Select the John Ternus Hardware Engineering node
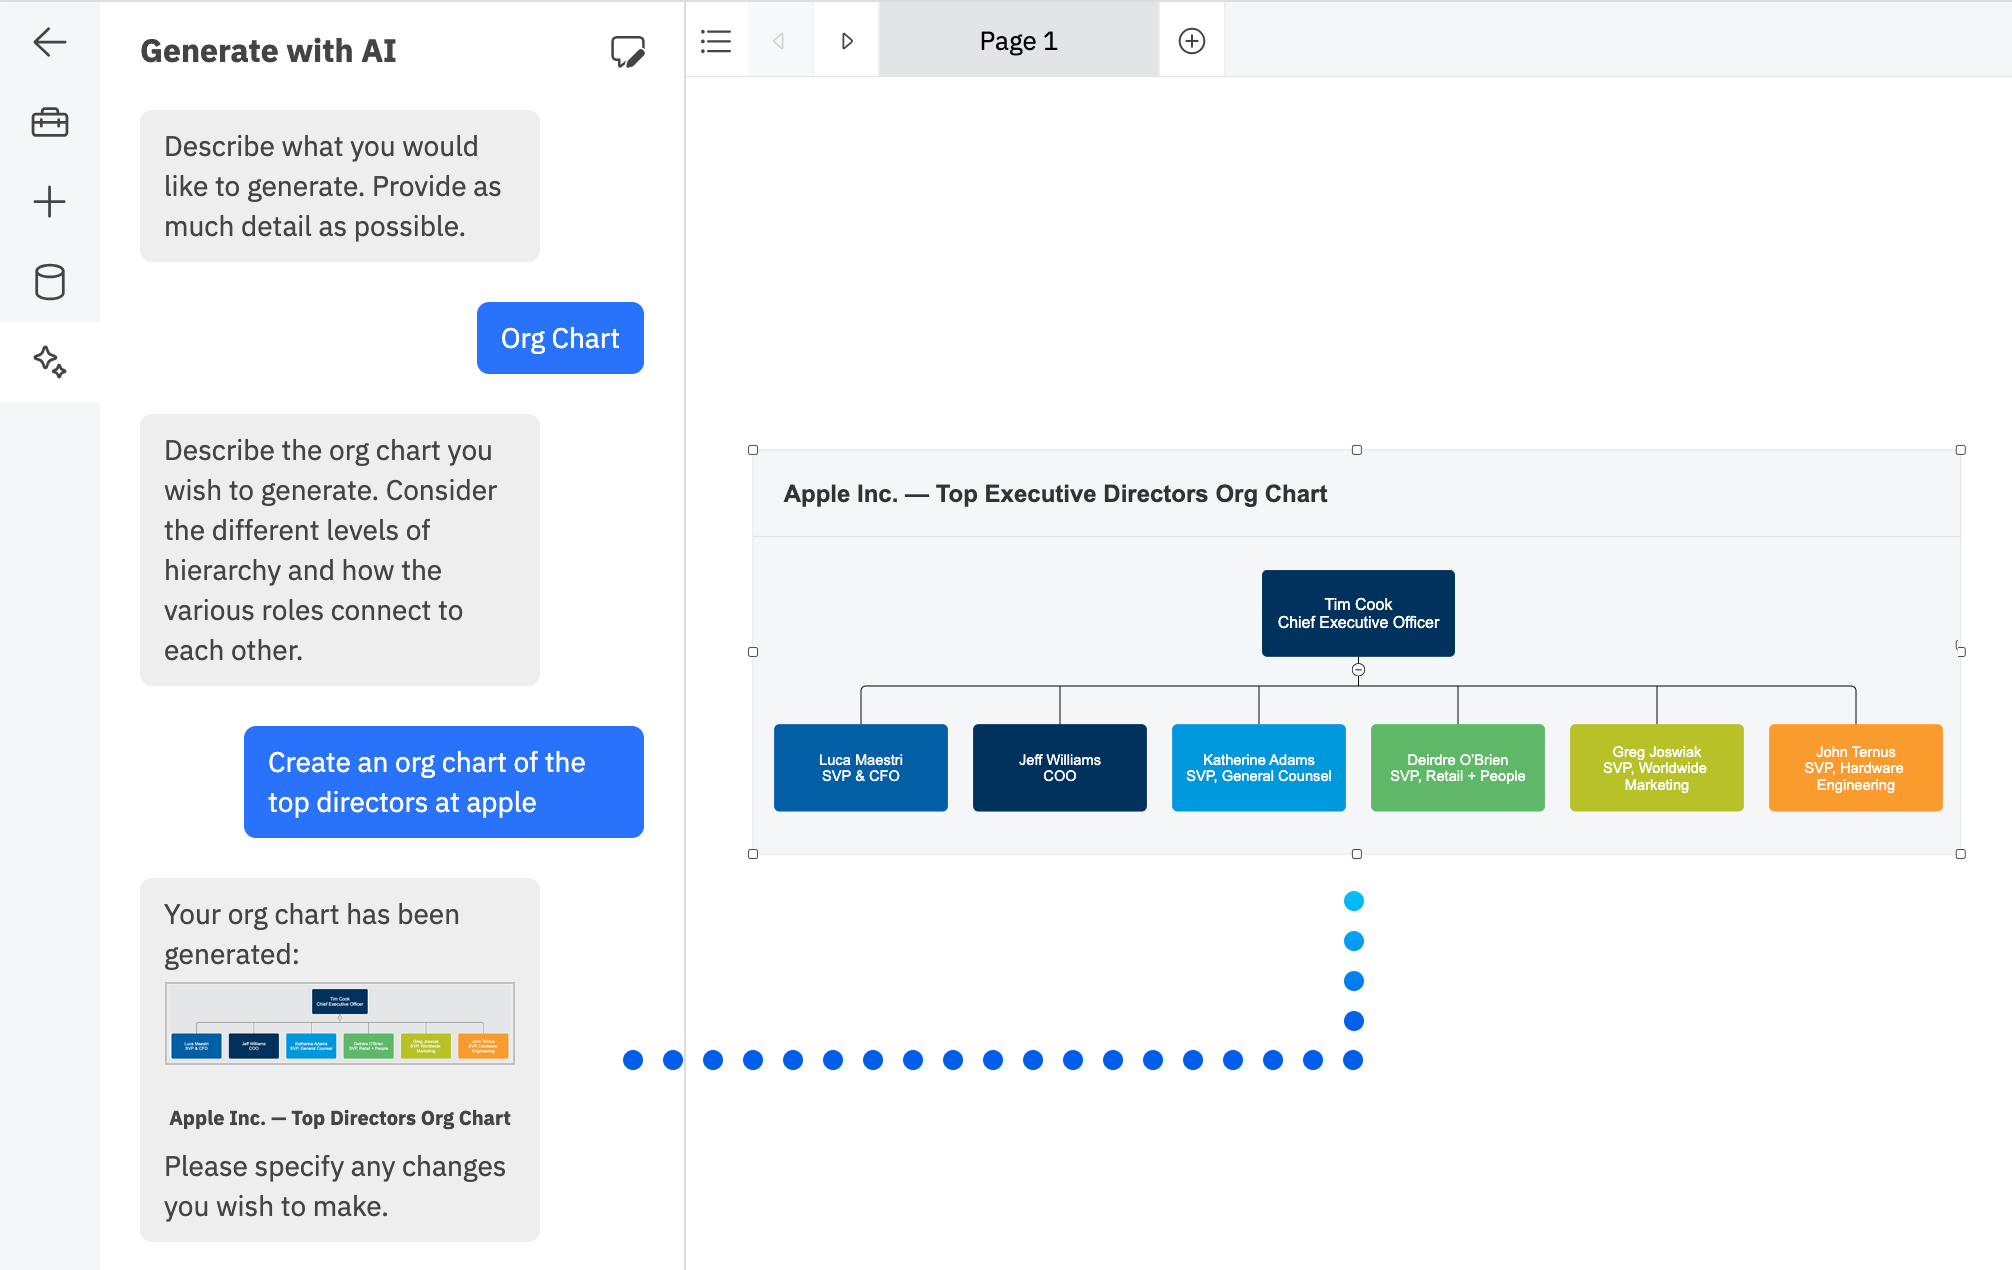Screen dimensions: 2012x1270 click(x=1855, y=767)
